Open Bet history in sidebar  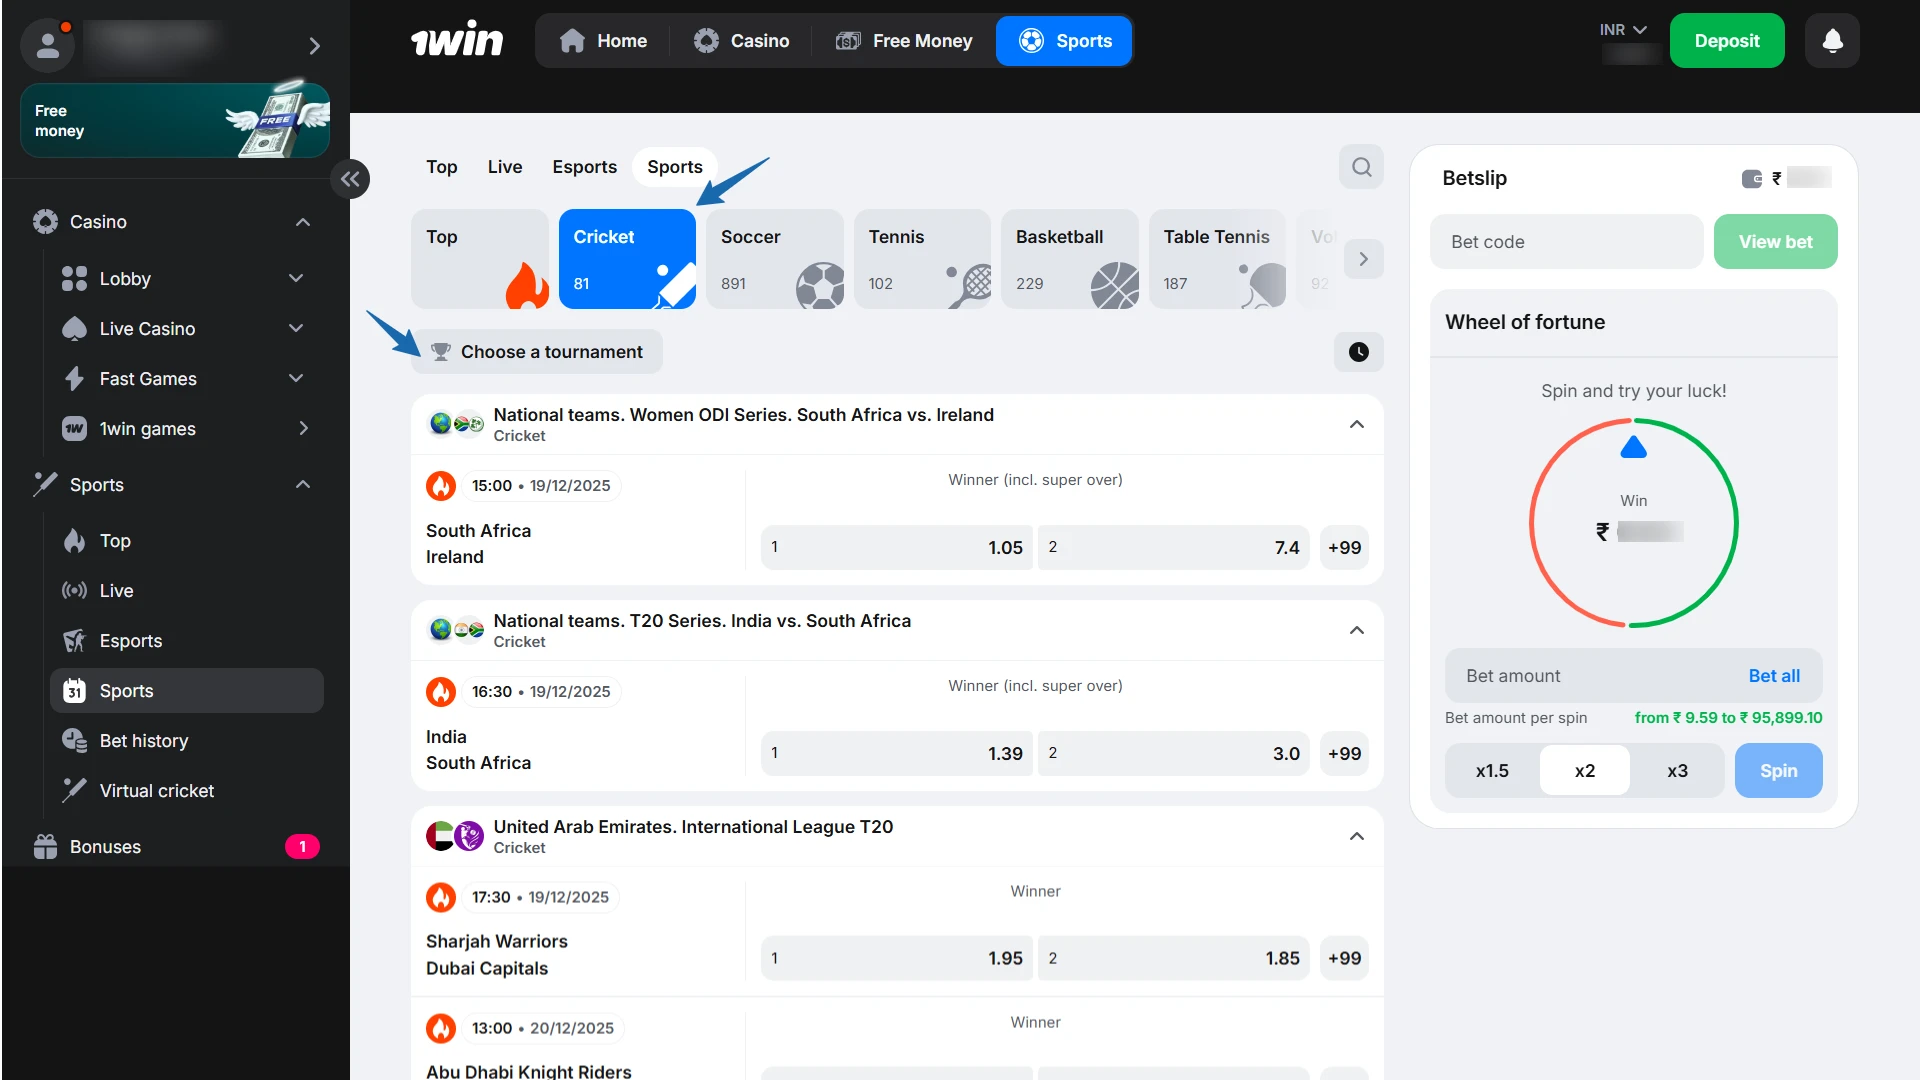144,741
